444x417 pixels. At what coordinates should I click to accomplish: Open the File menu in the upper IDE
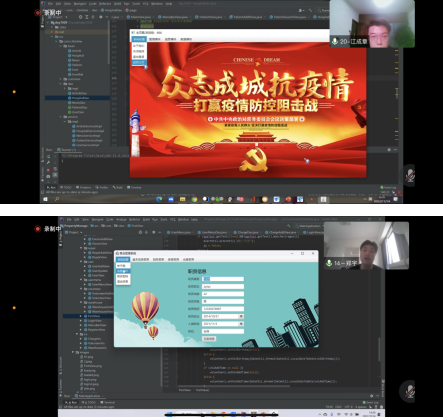point(50,4)
